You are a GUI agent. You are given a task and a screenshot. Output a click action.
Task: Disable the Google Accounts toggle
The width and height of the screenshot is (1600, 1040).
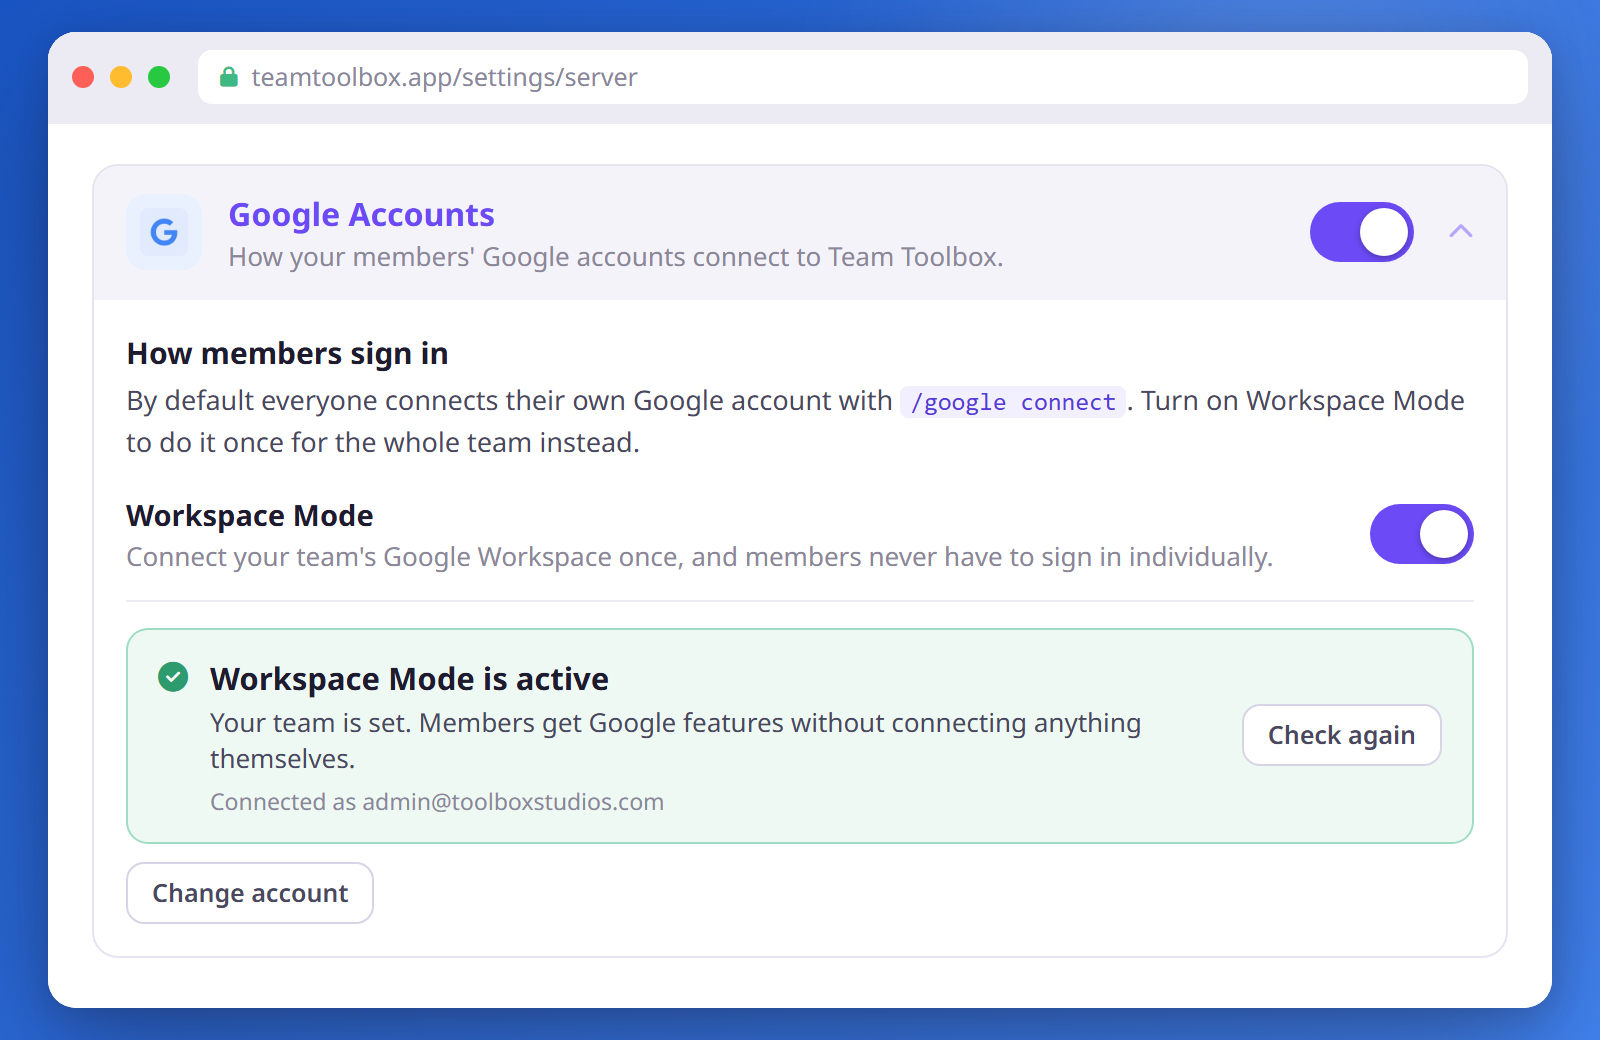click(1361, 232)
